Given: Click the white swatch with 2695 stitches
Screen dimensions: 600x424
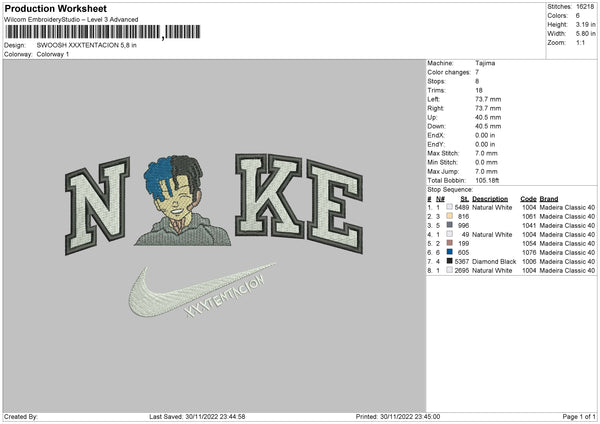Looking at the screenshot, I should click(450, 270).
